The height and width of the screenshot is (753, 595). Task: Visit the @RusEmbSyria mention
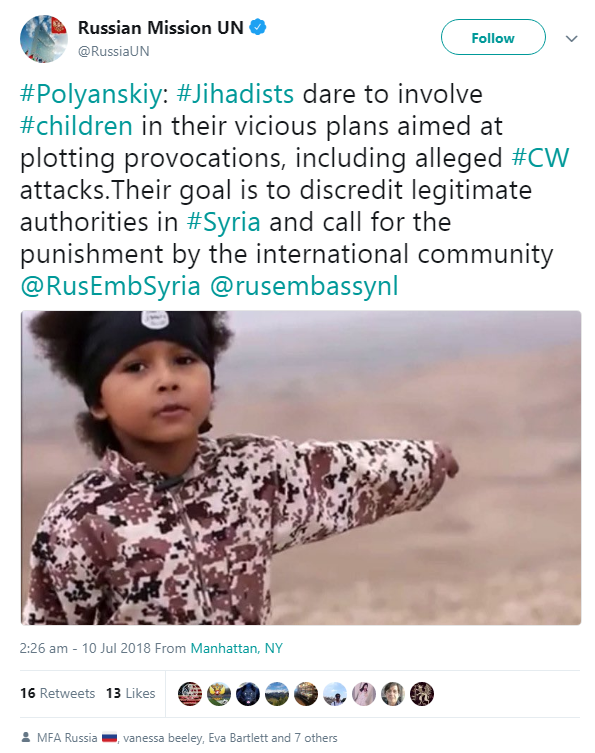click(x=110, y=286)
